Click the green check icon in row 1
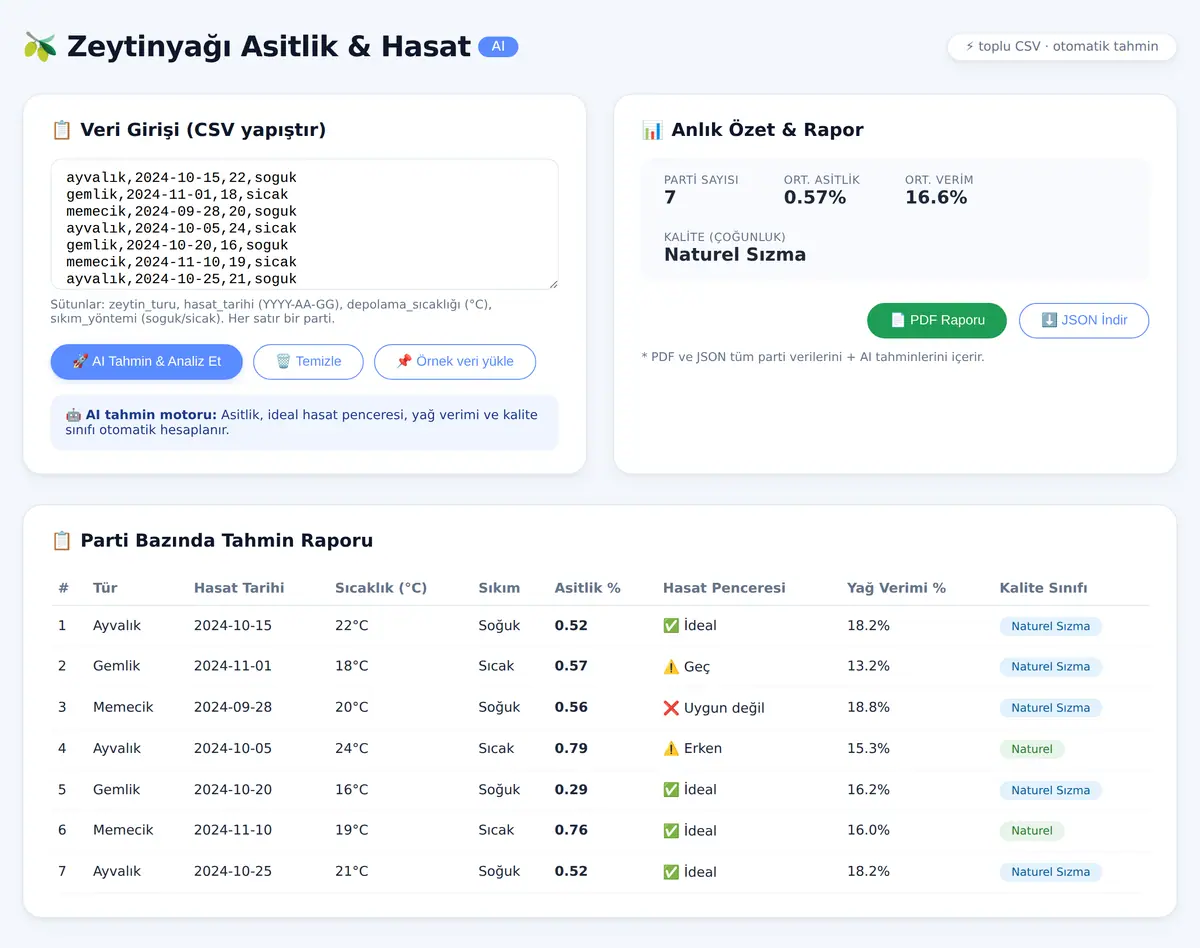Screen dimensions: 1200x948 tap(671, 626)
